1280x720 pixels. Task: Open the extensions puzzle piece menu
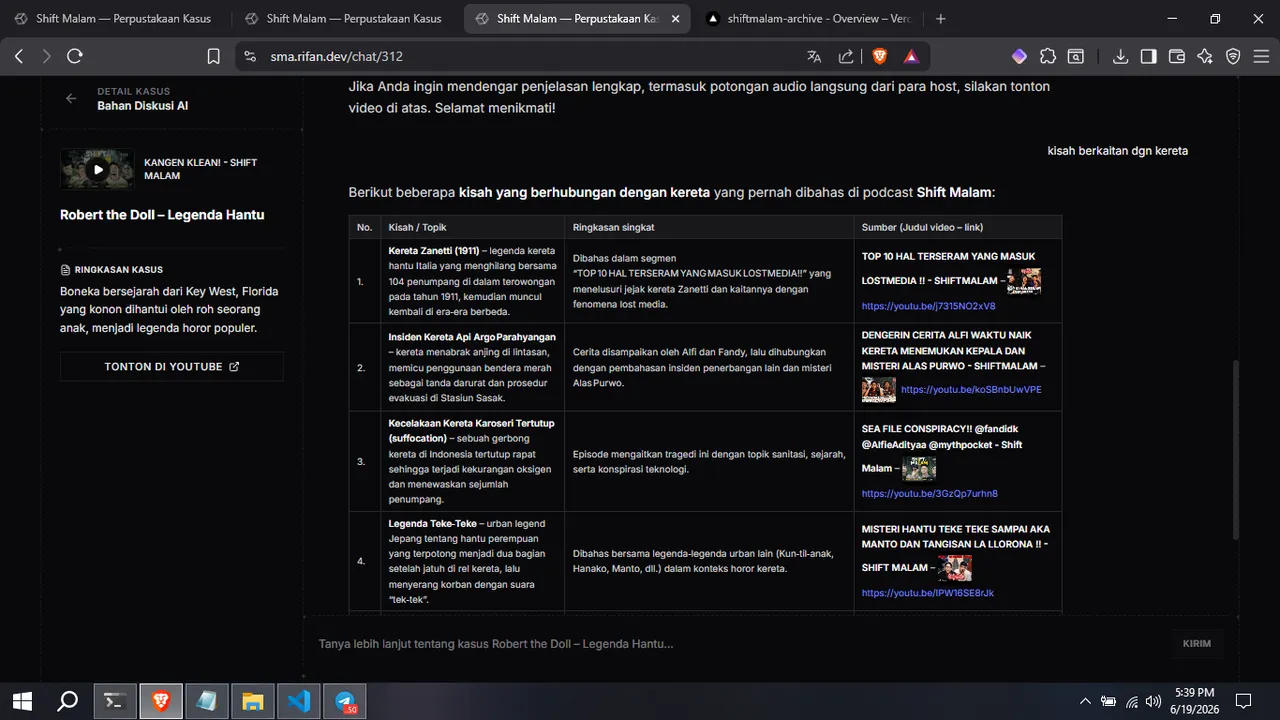pos(1047,57)
